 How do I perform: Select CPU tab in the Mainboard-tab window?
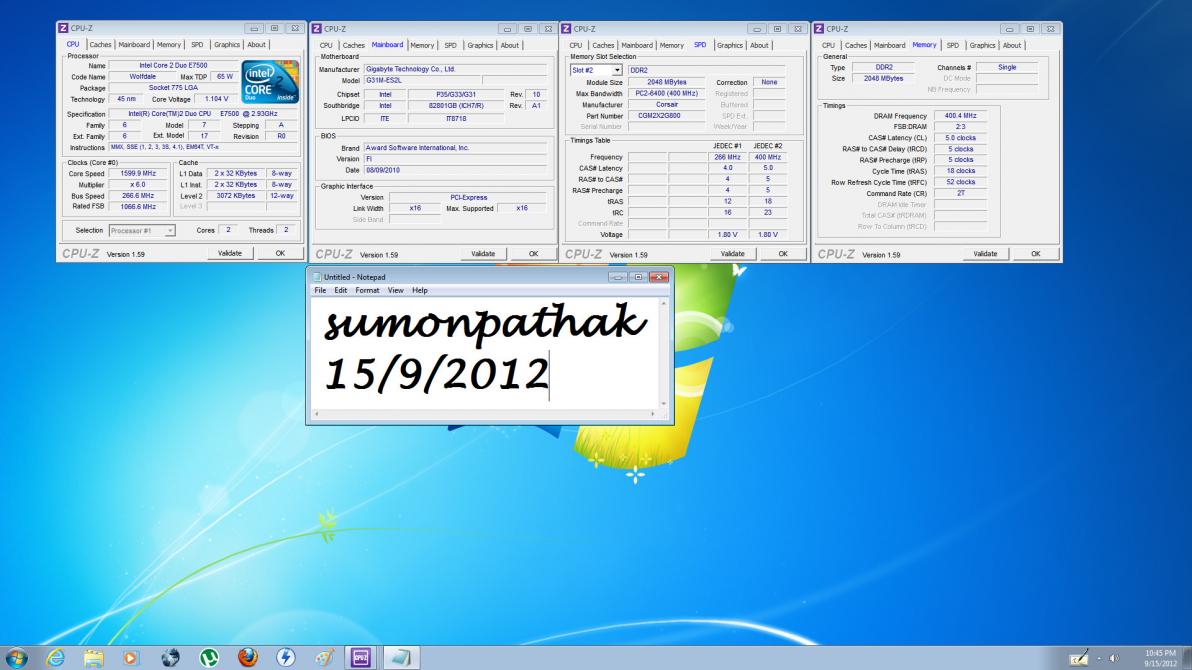(326, 46)
